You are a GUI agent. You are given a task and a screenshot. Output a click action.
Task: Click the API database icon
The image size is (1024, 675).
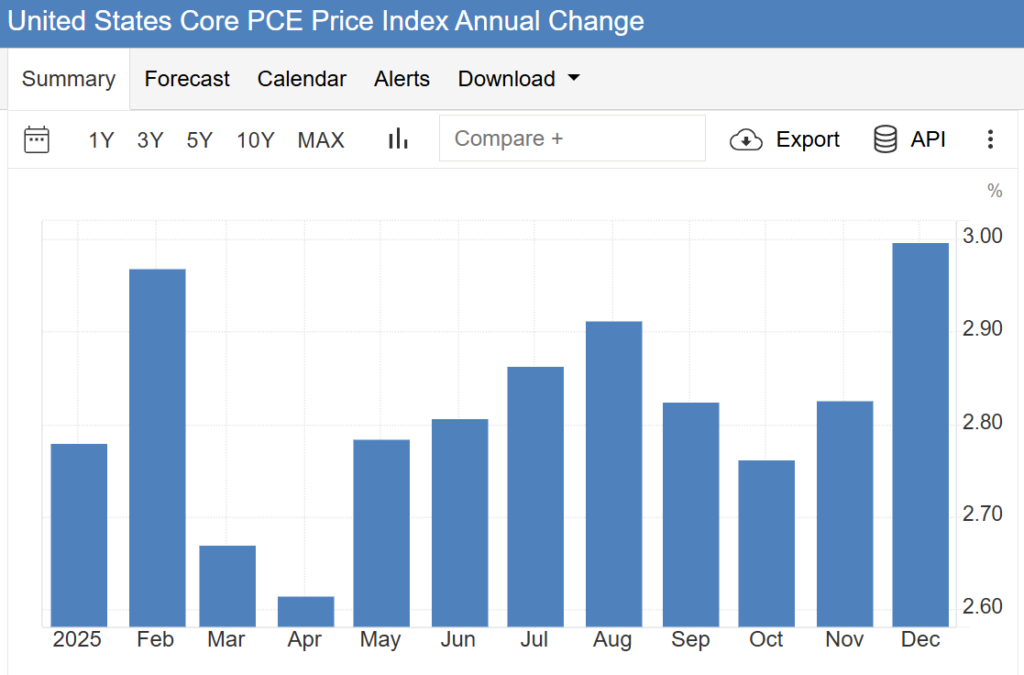885,139
